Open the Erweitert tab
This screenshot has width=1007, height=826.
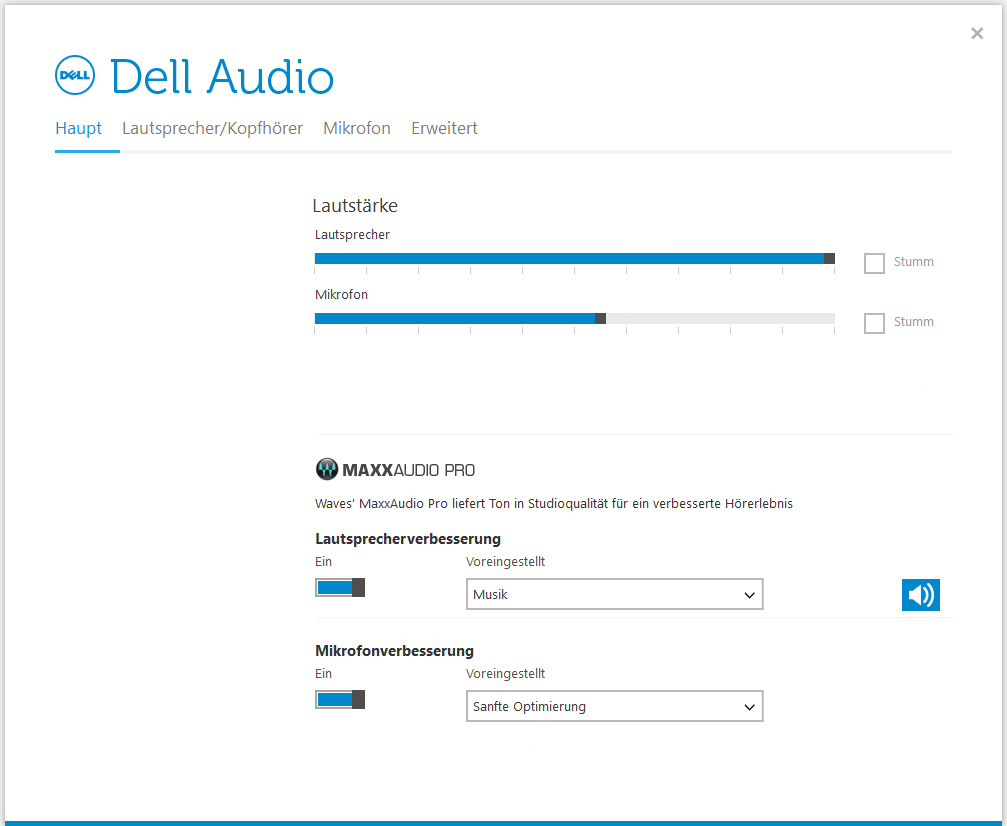pos(444,128)
